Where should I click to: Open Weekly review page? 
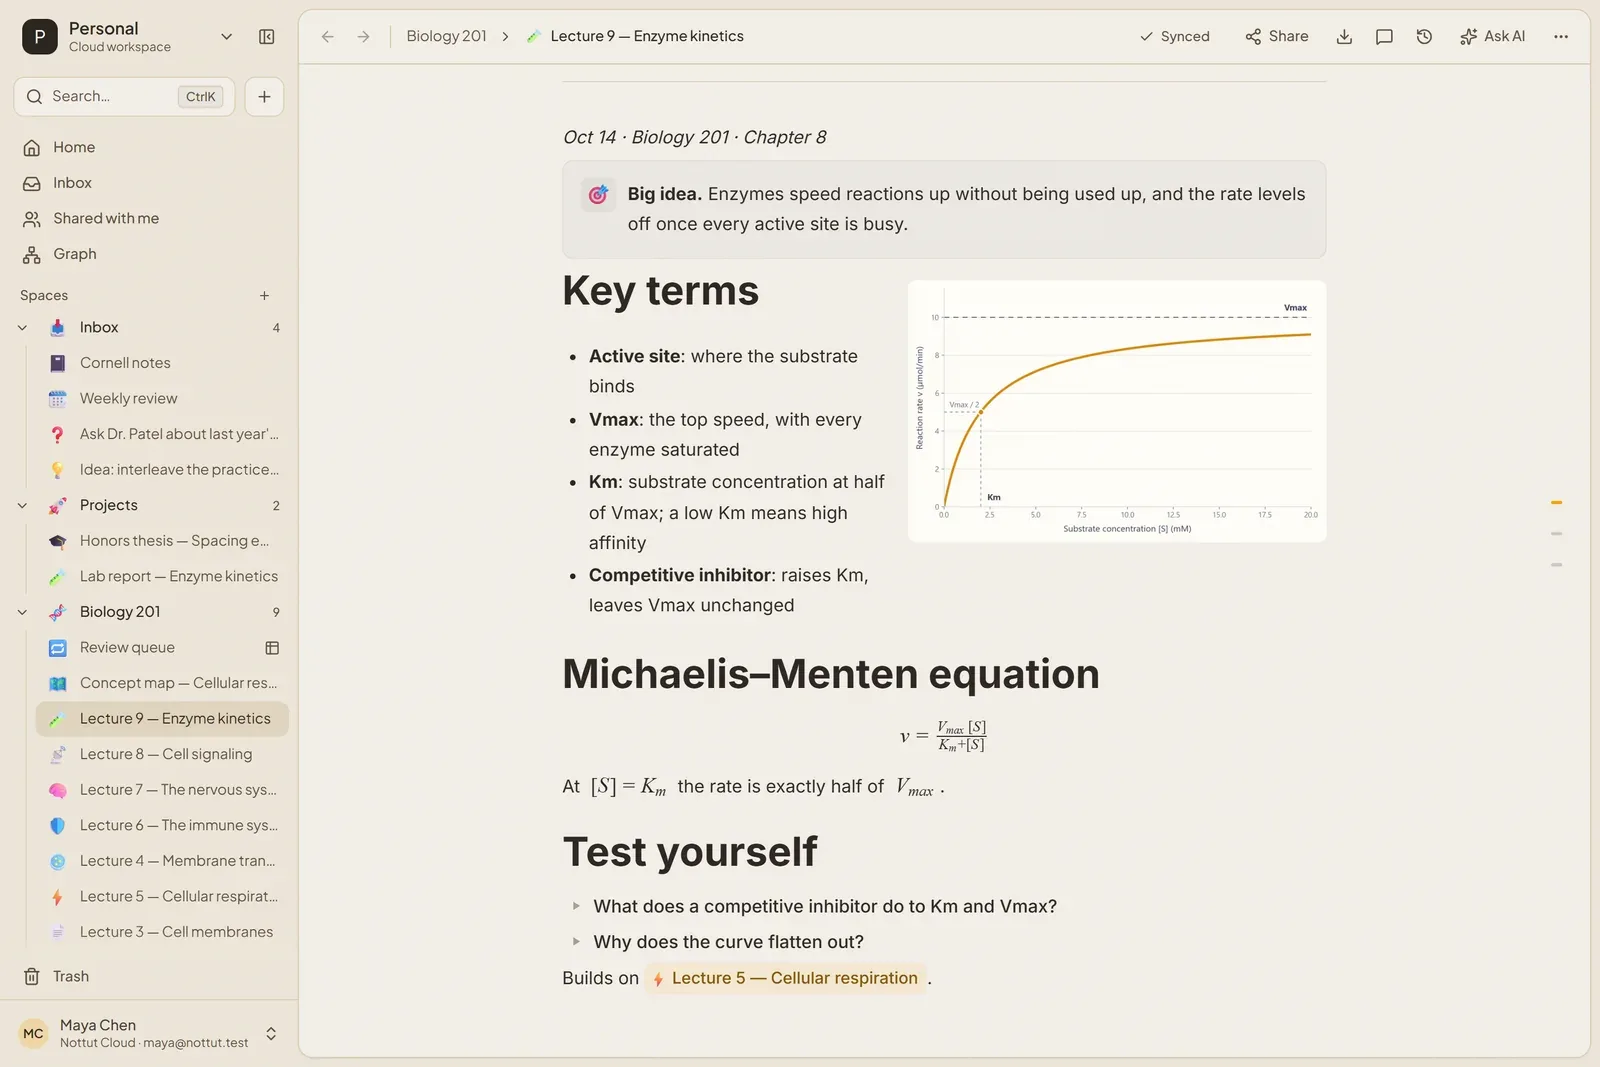(x=162, y=399)
